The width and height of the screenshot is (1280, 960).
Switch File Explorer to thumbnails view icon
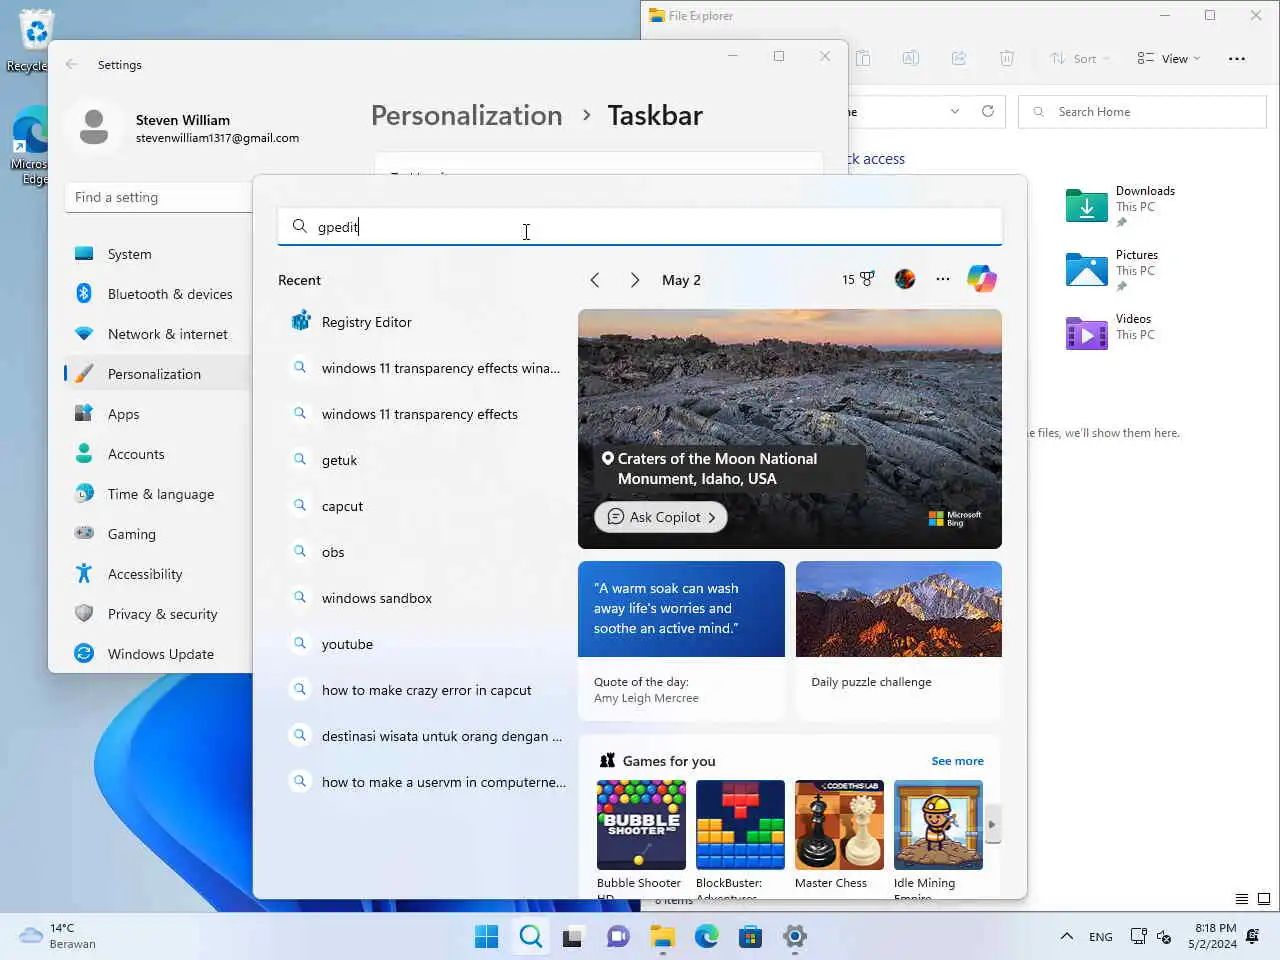1264,899
